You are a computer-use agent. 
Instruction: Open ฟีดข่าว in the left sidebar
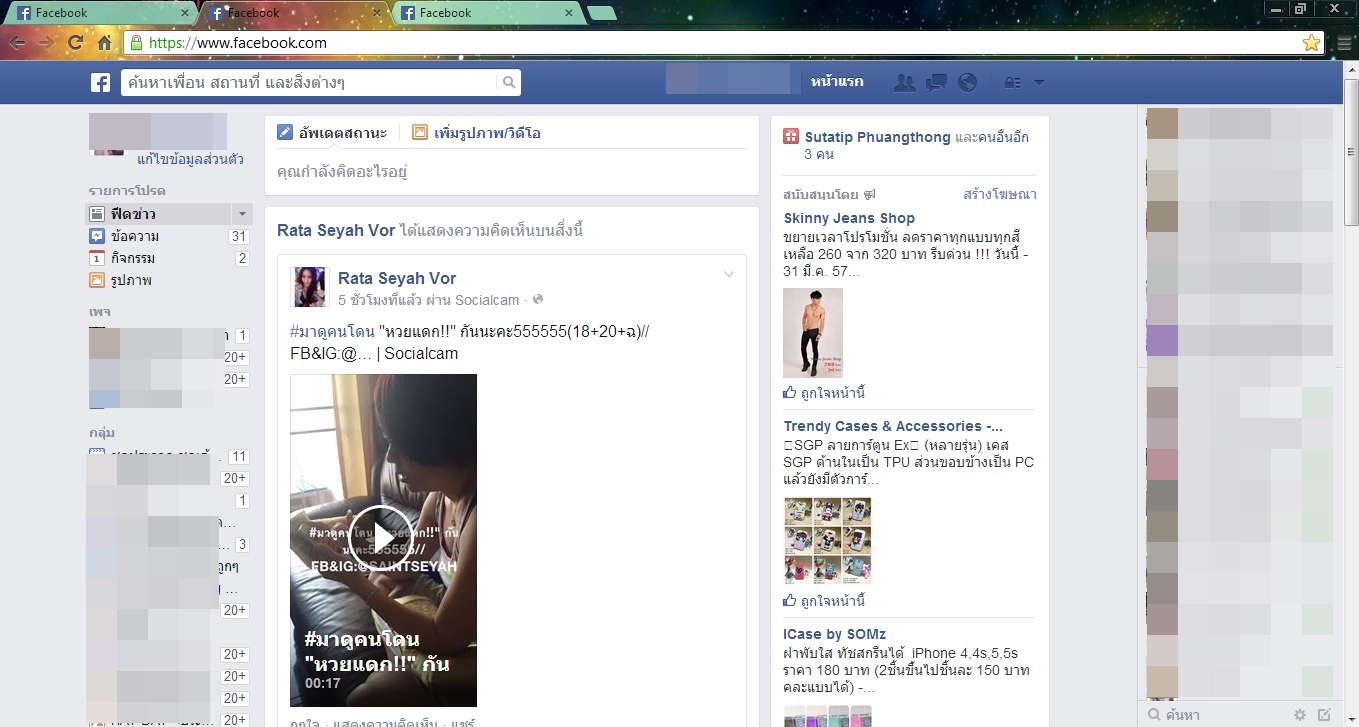(x=168, y=214)
